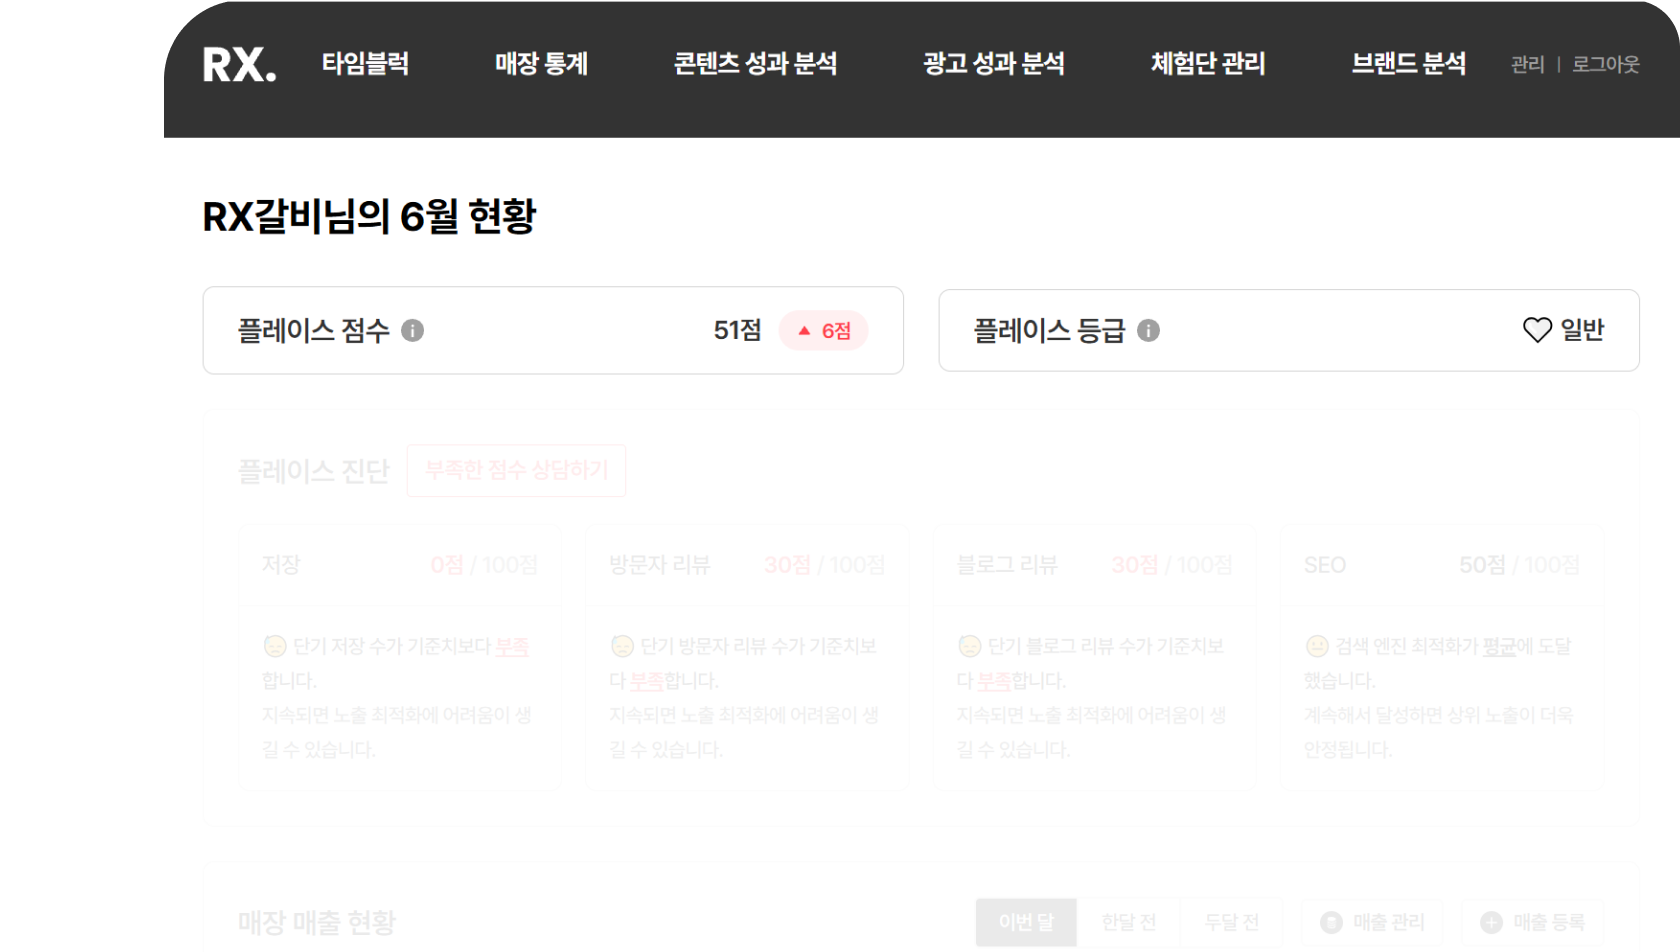Viewport: 1680px width, 952px height.
Task: Navigate to 브랜드 분석
Action: (1408, 64)
